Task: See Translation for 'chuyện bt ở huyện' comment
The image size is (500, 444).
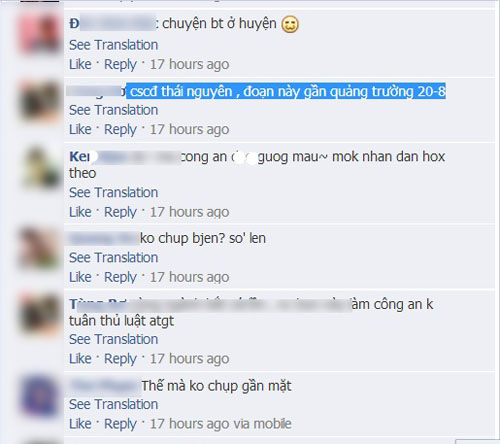Action: click(x=113, y=45)
